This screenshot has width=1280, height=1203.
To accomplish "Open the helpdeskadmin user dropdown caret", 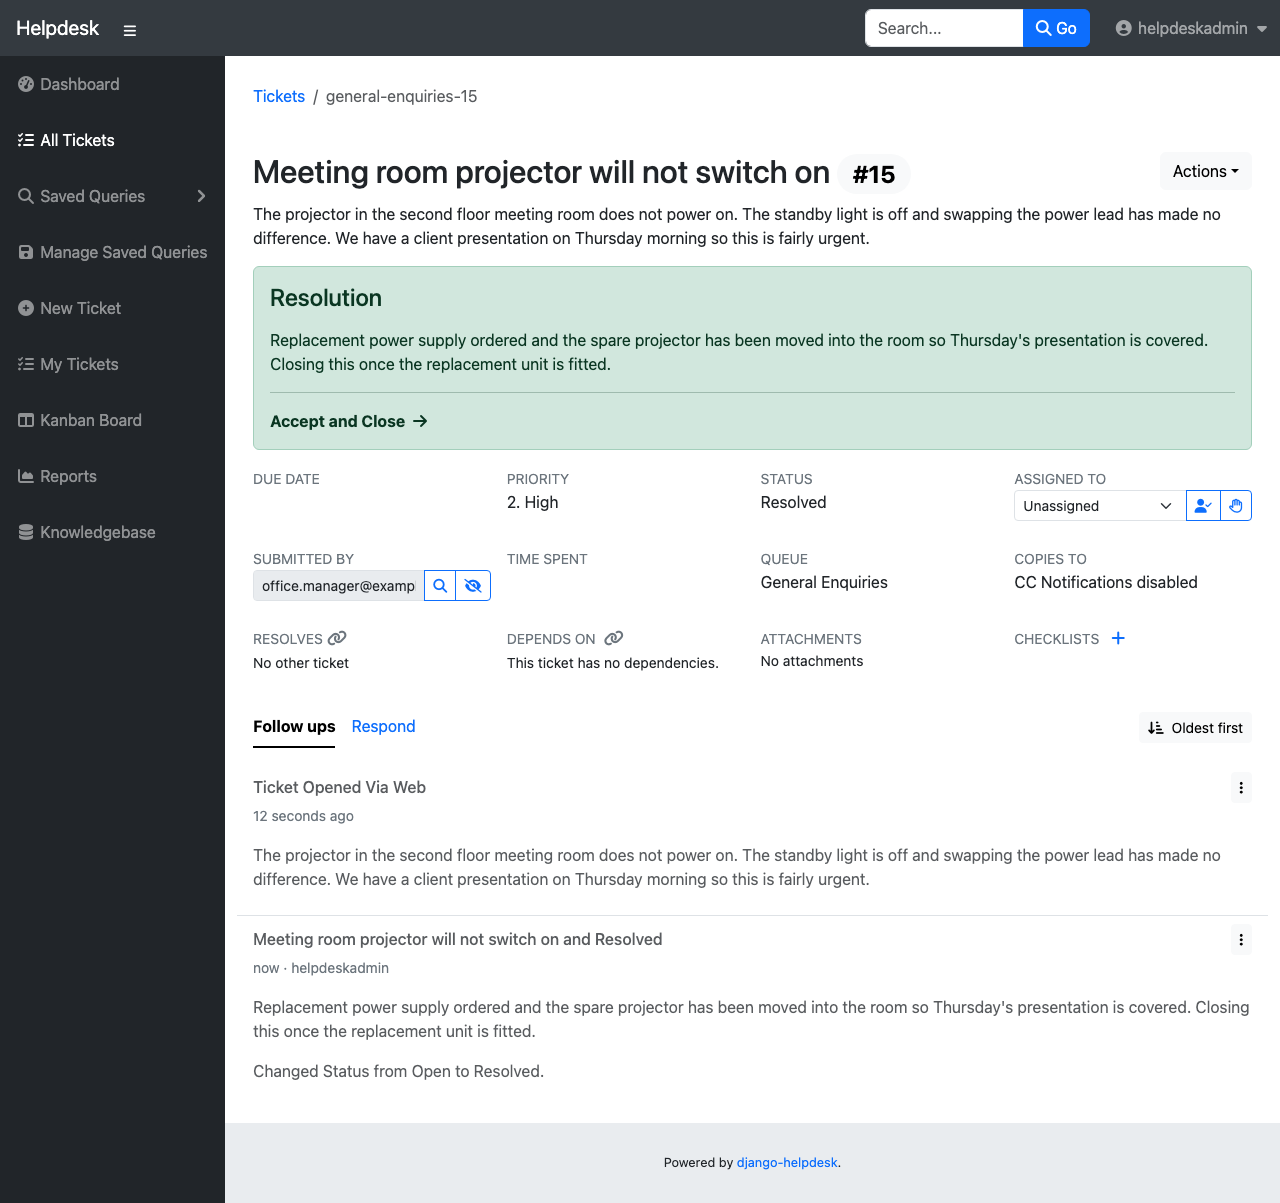I will tap(1262, 29).
